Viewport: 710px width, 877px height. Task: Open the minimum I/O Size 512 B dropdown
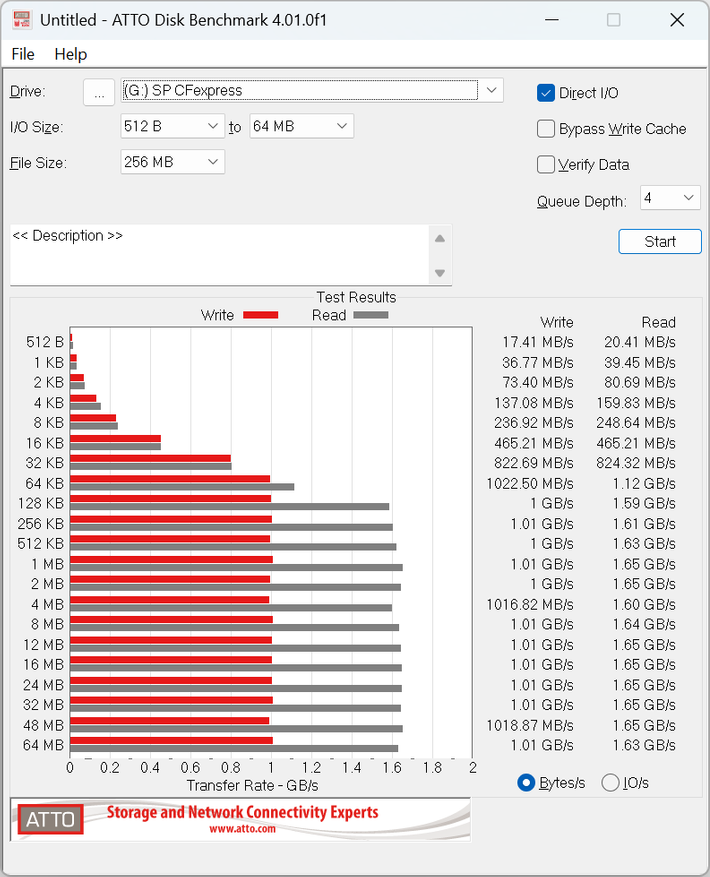172,126
